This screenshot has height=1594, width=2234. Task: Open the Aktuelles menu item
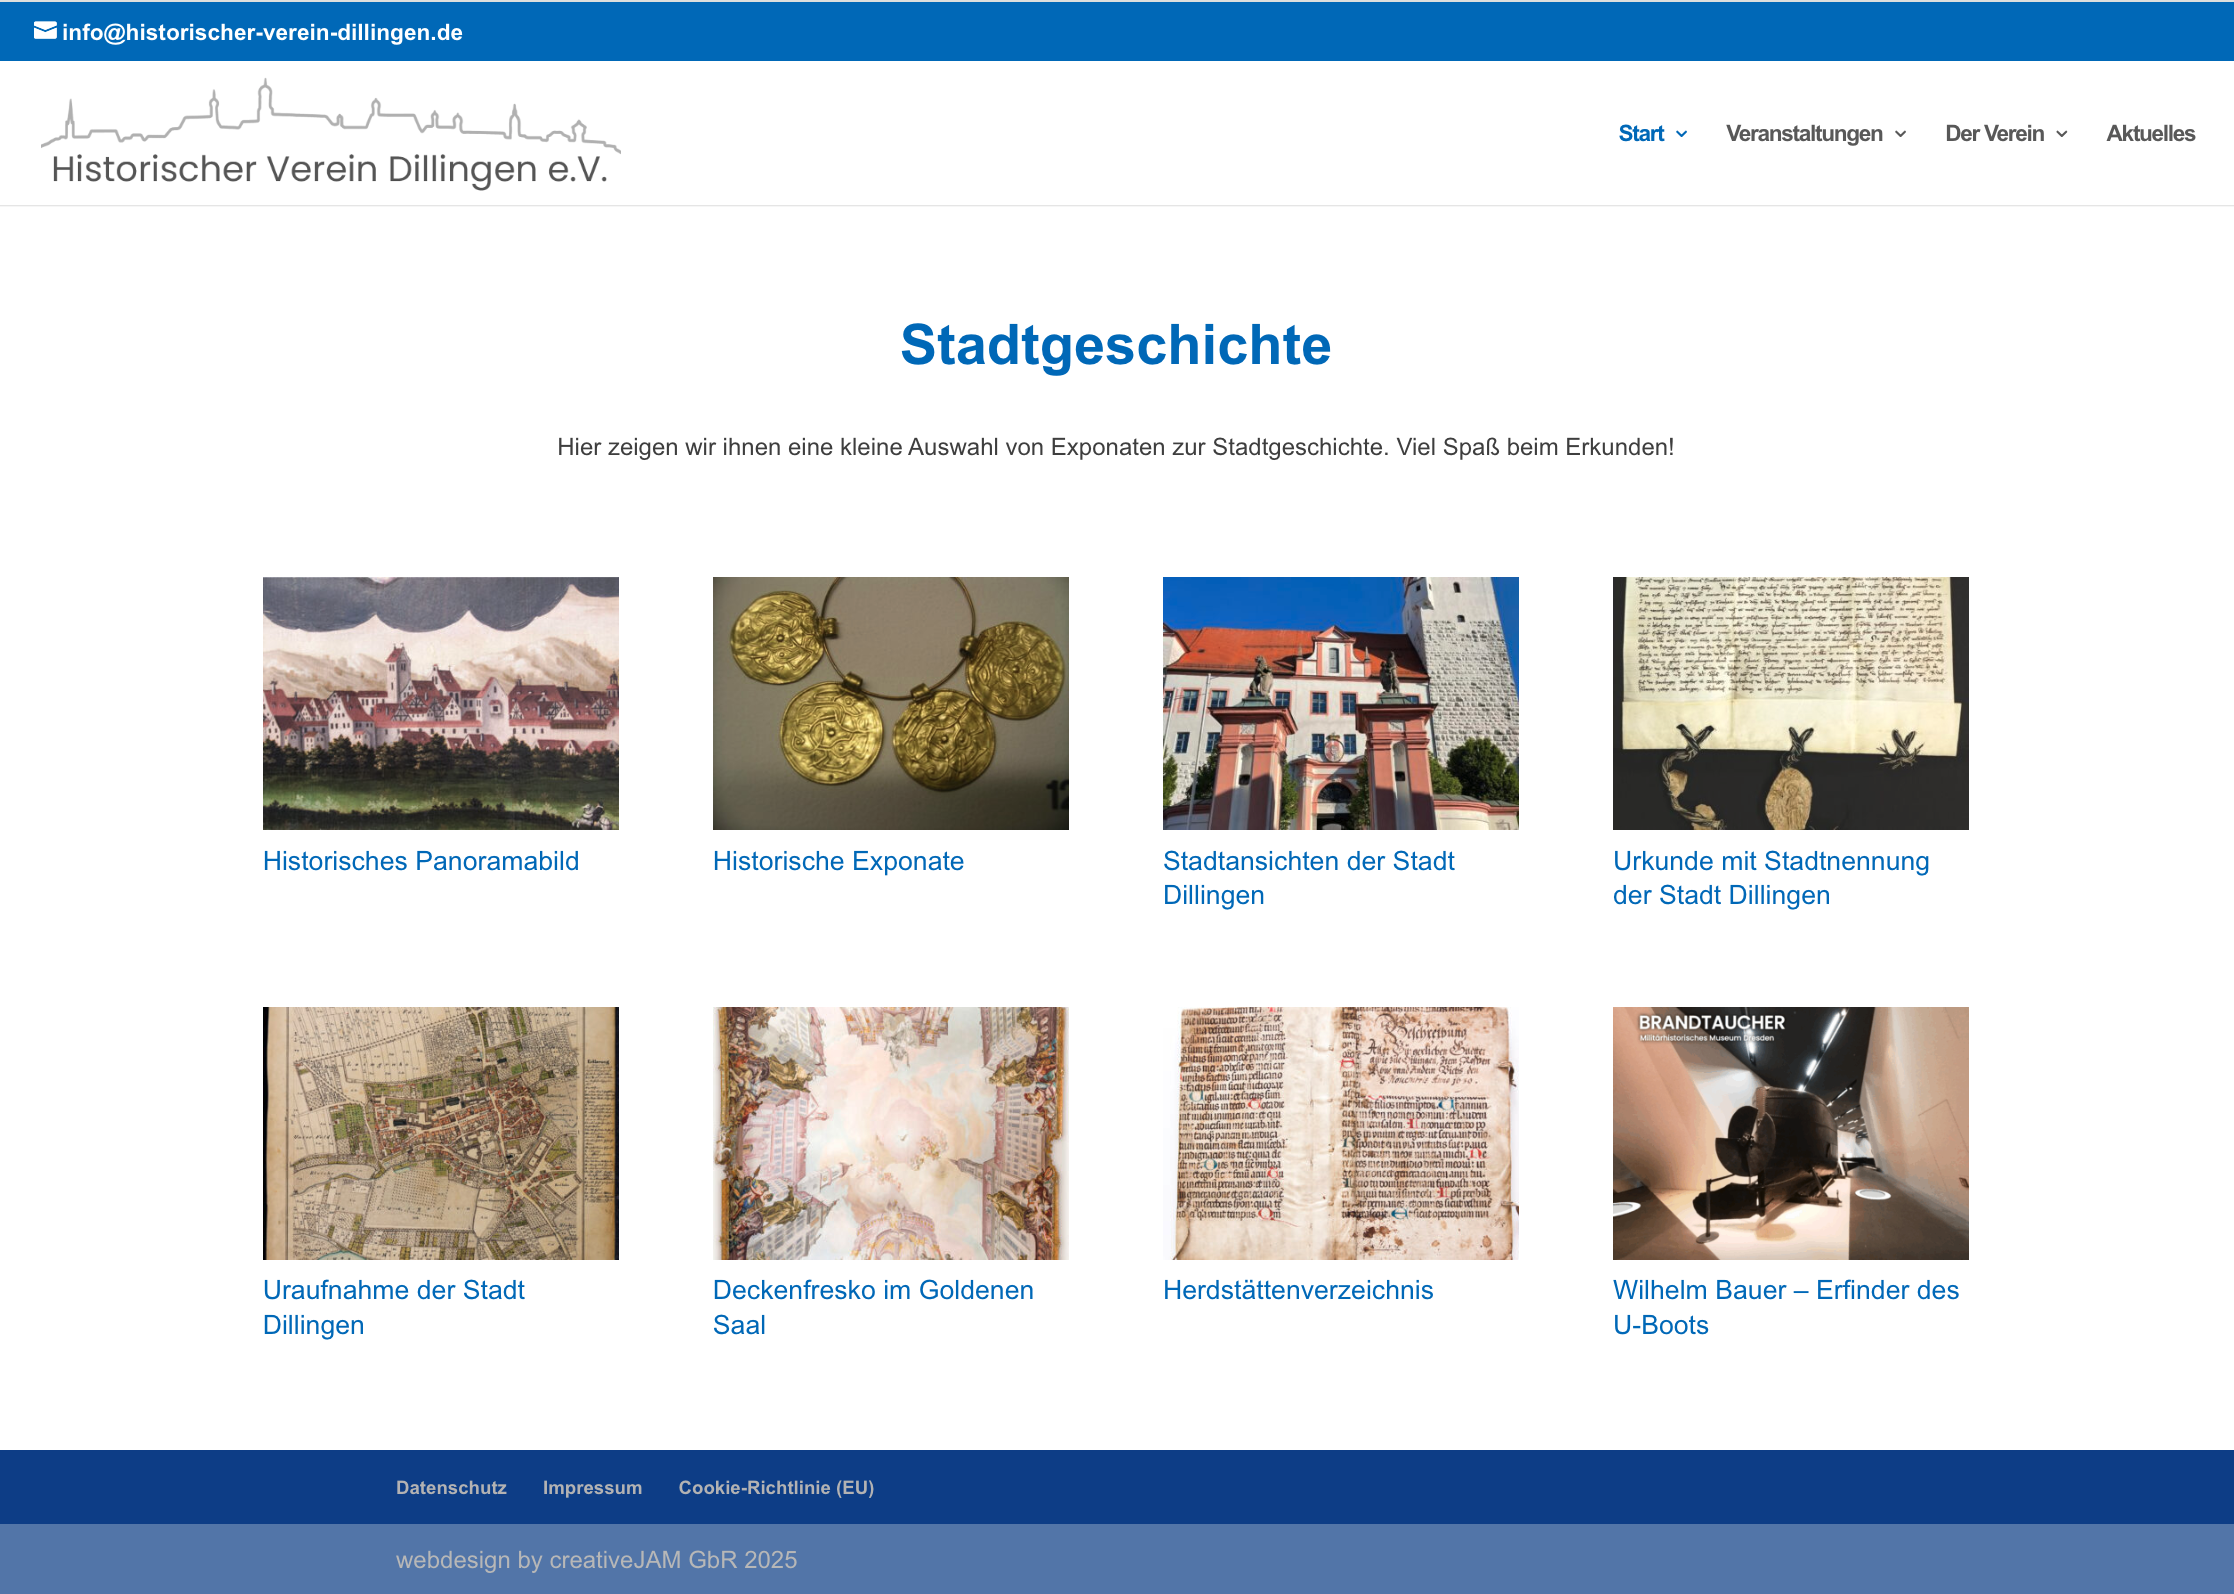pos(2150,133)
